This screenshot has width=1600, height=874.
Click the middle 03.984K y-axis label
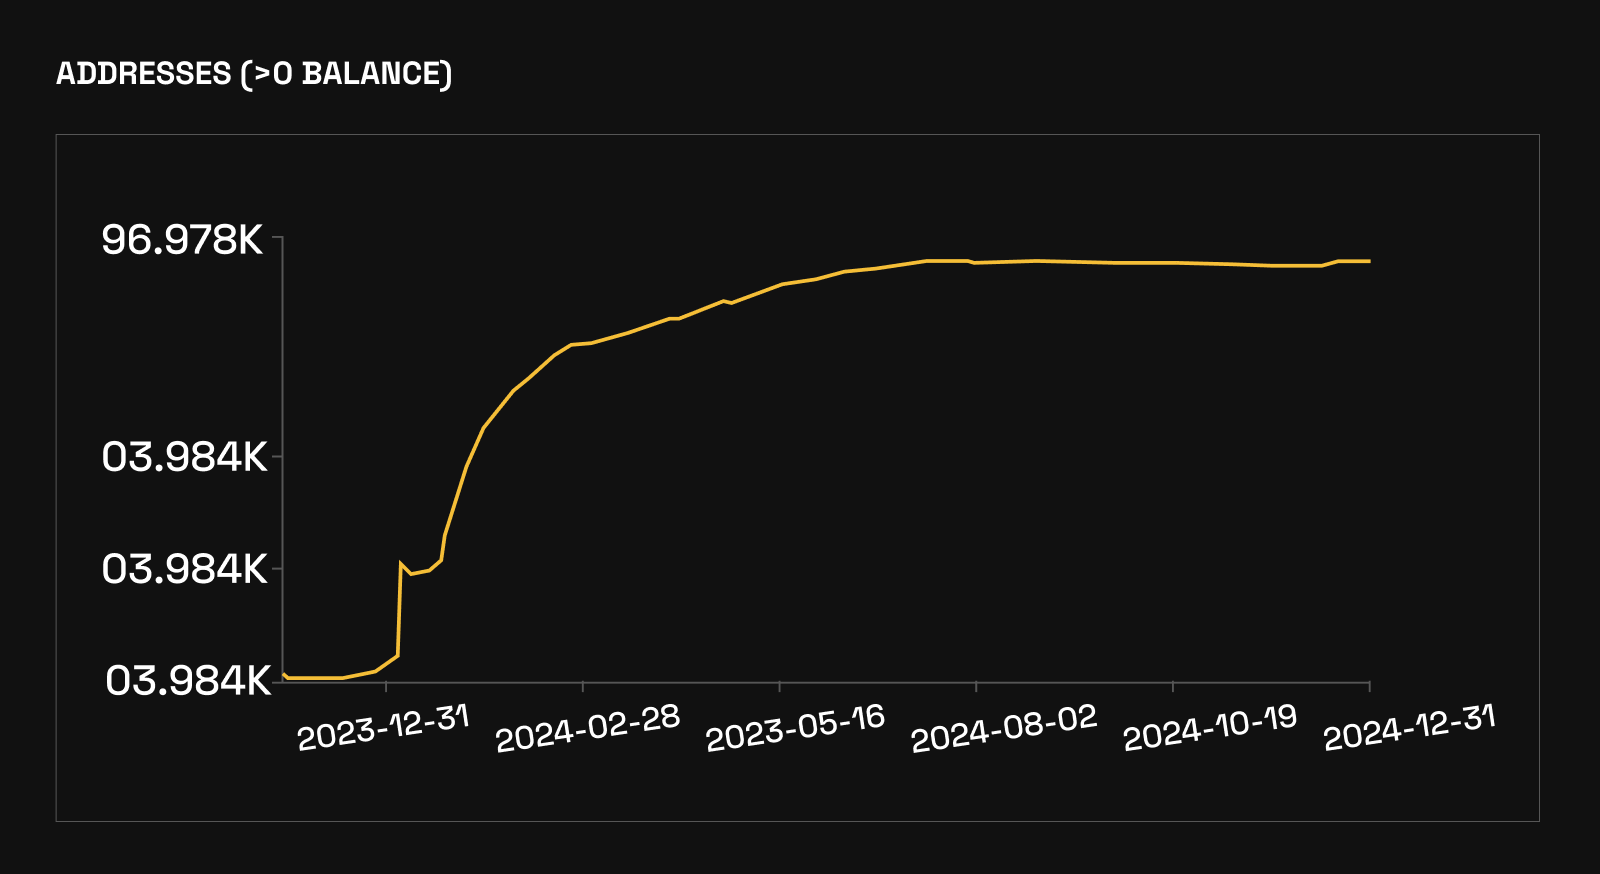pyautogui.click(x=185, y=569)
